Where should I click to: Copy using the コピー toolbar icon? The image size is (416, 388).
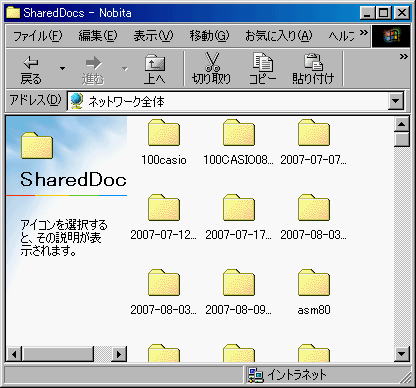coord(263,70)
